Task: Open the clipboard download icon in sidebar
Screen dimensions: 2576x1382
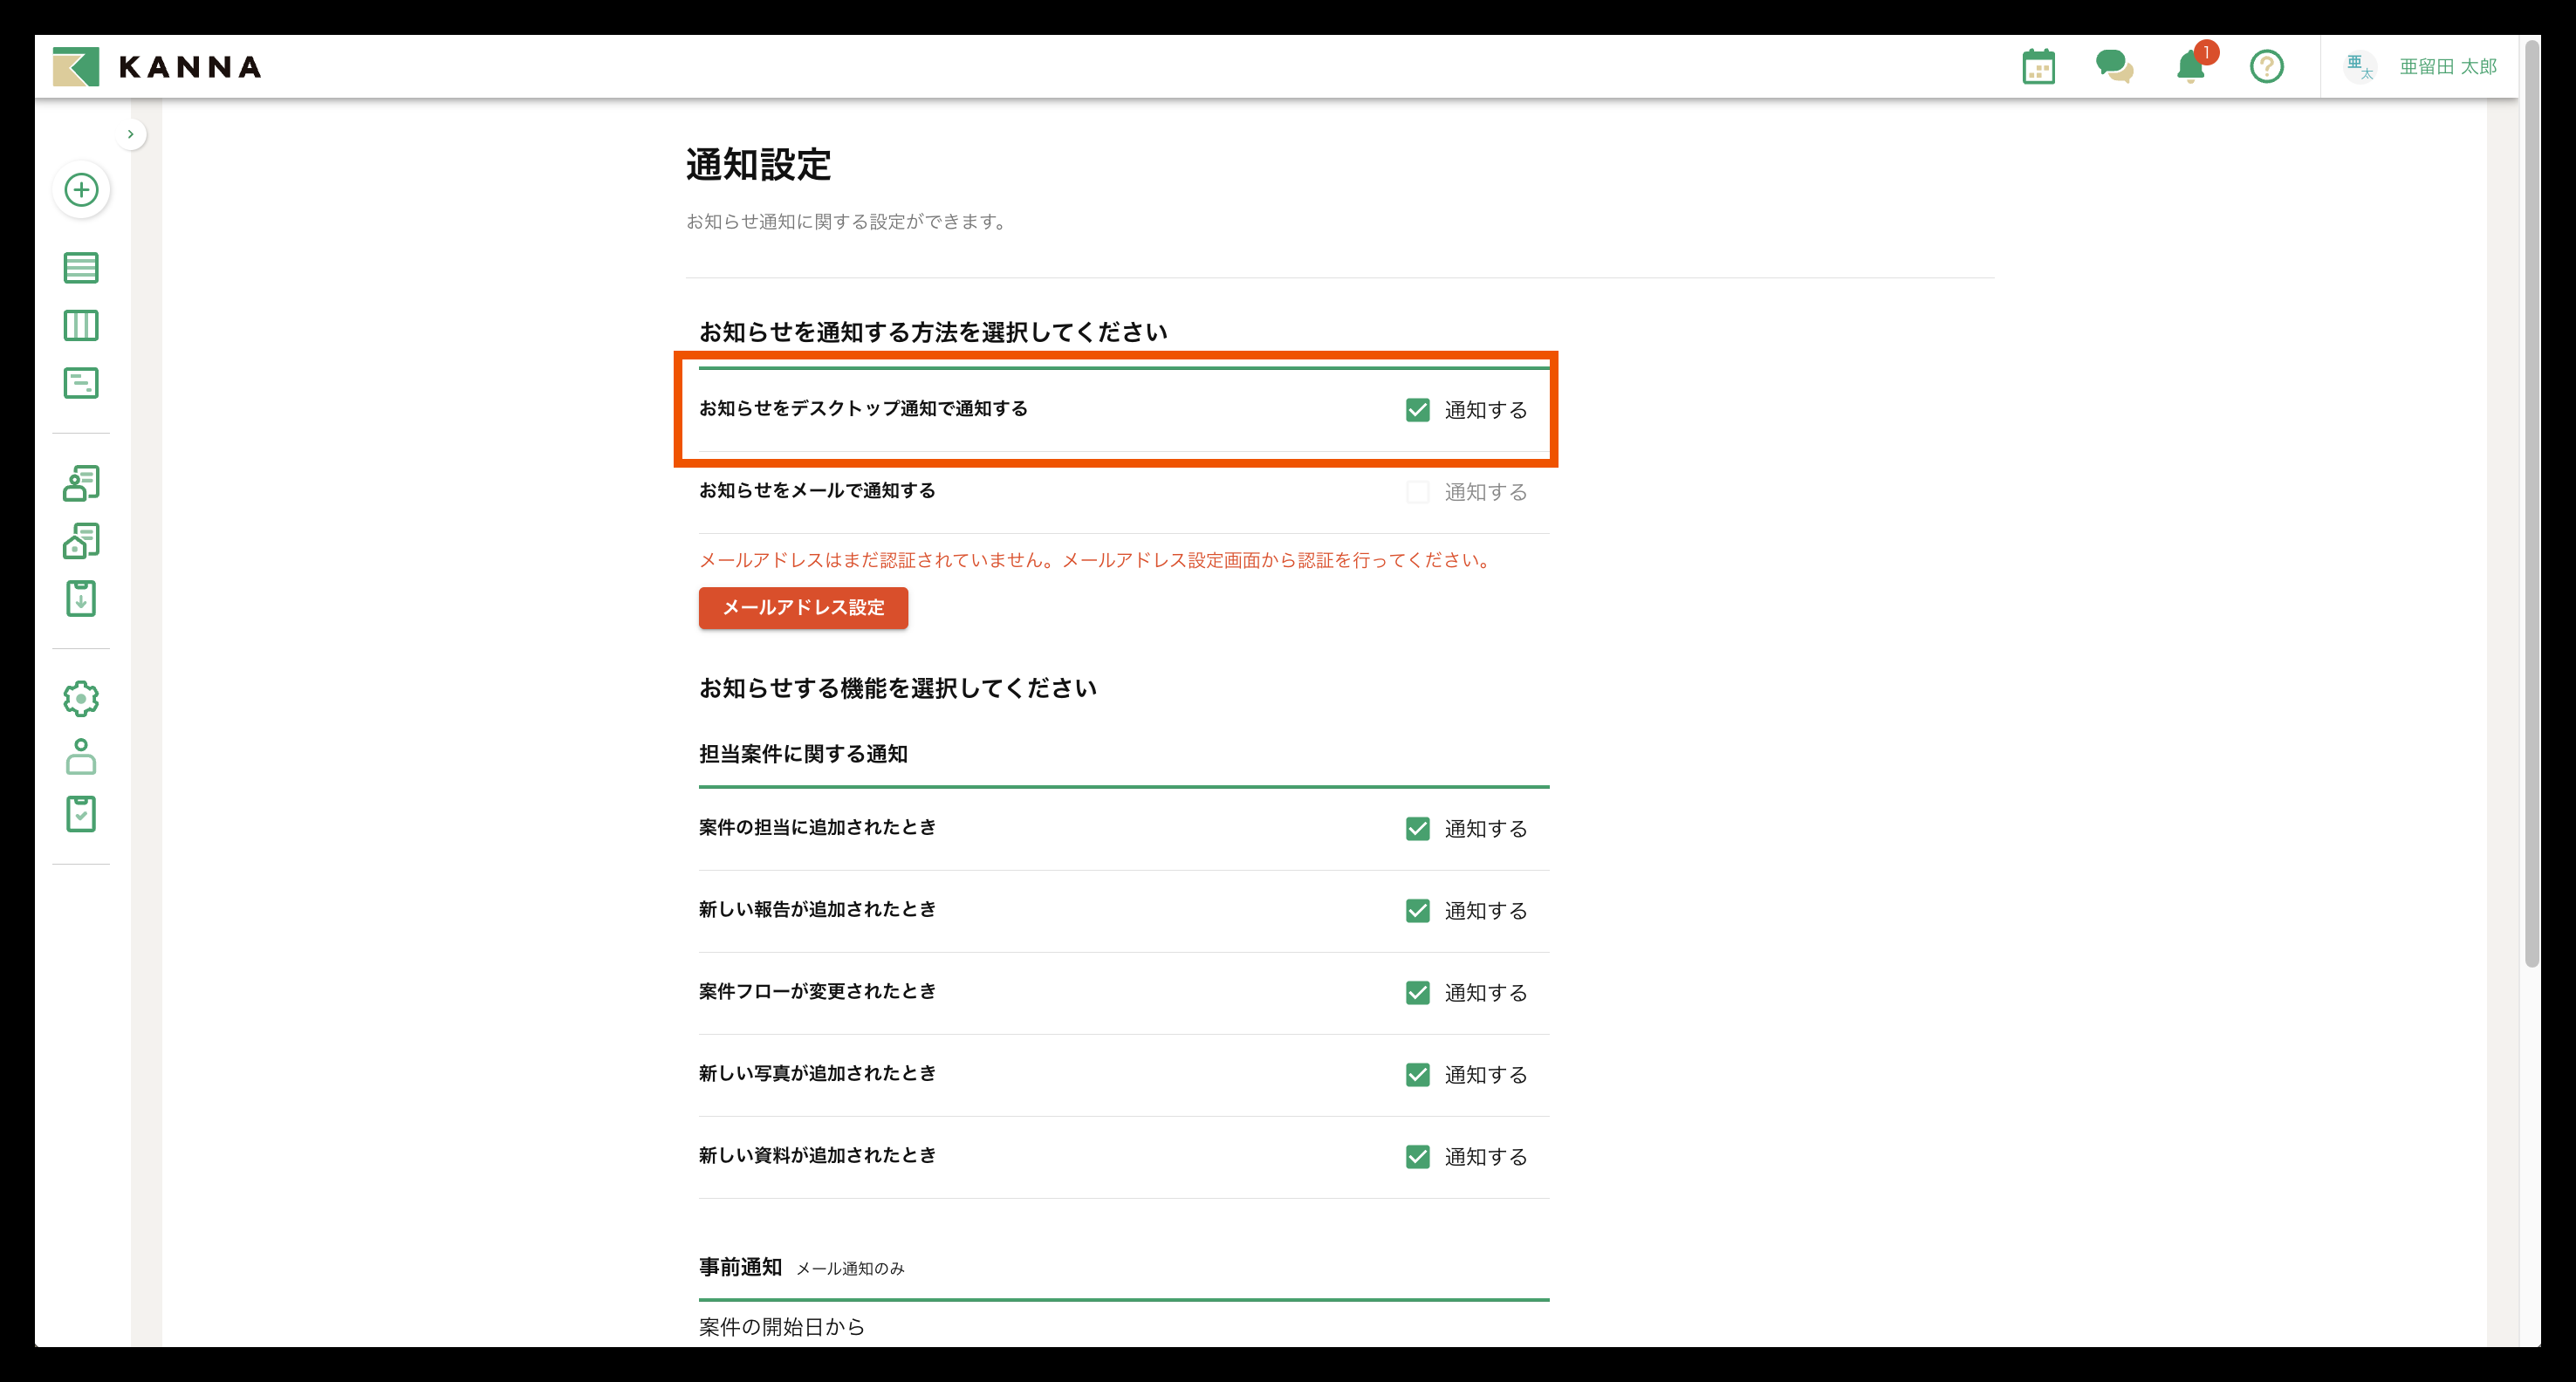Action: point(81,599)
